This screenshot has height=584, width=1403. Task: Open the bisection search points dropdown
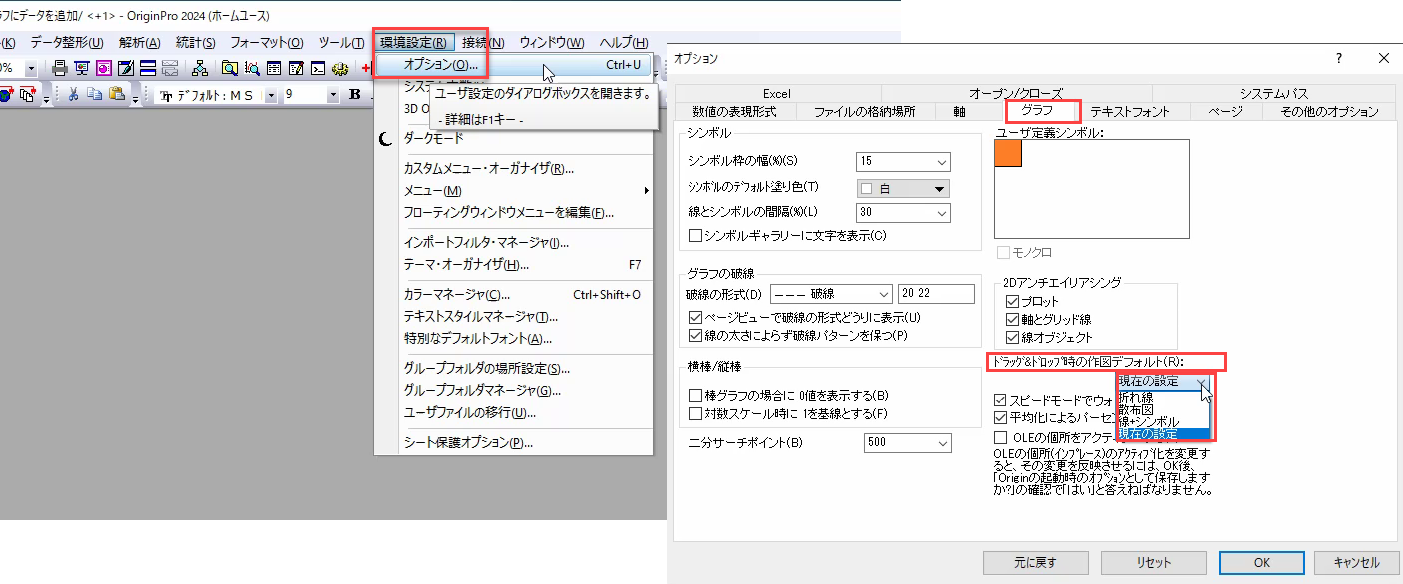(x=941, y=442)
